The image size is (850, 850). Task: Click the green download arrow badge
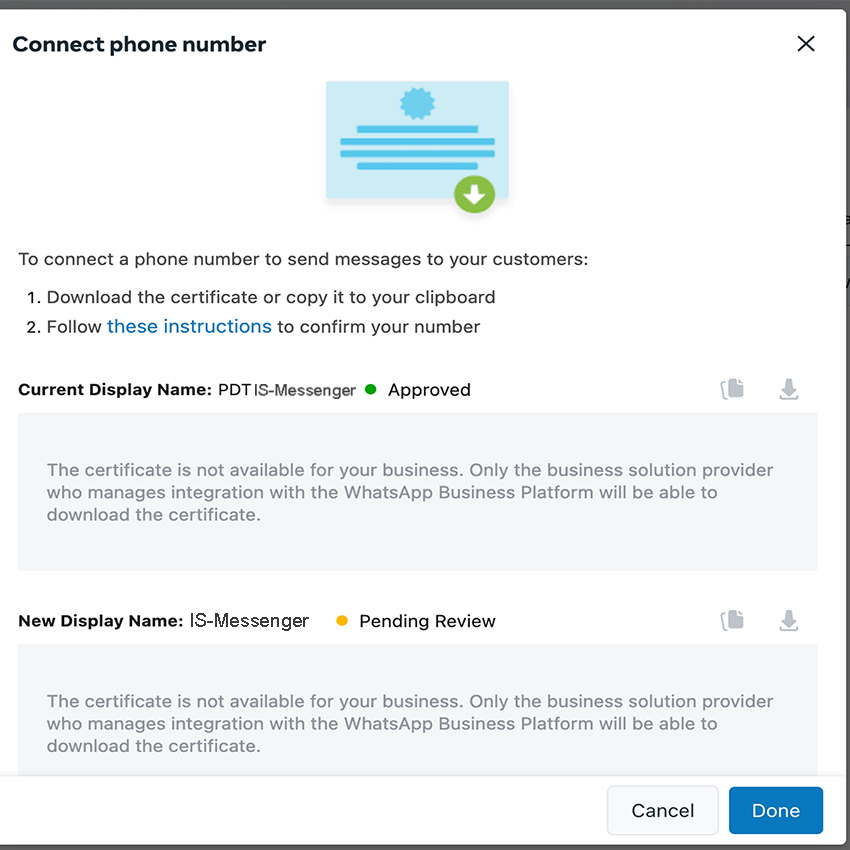(x=474, y=194)
